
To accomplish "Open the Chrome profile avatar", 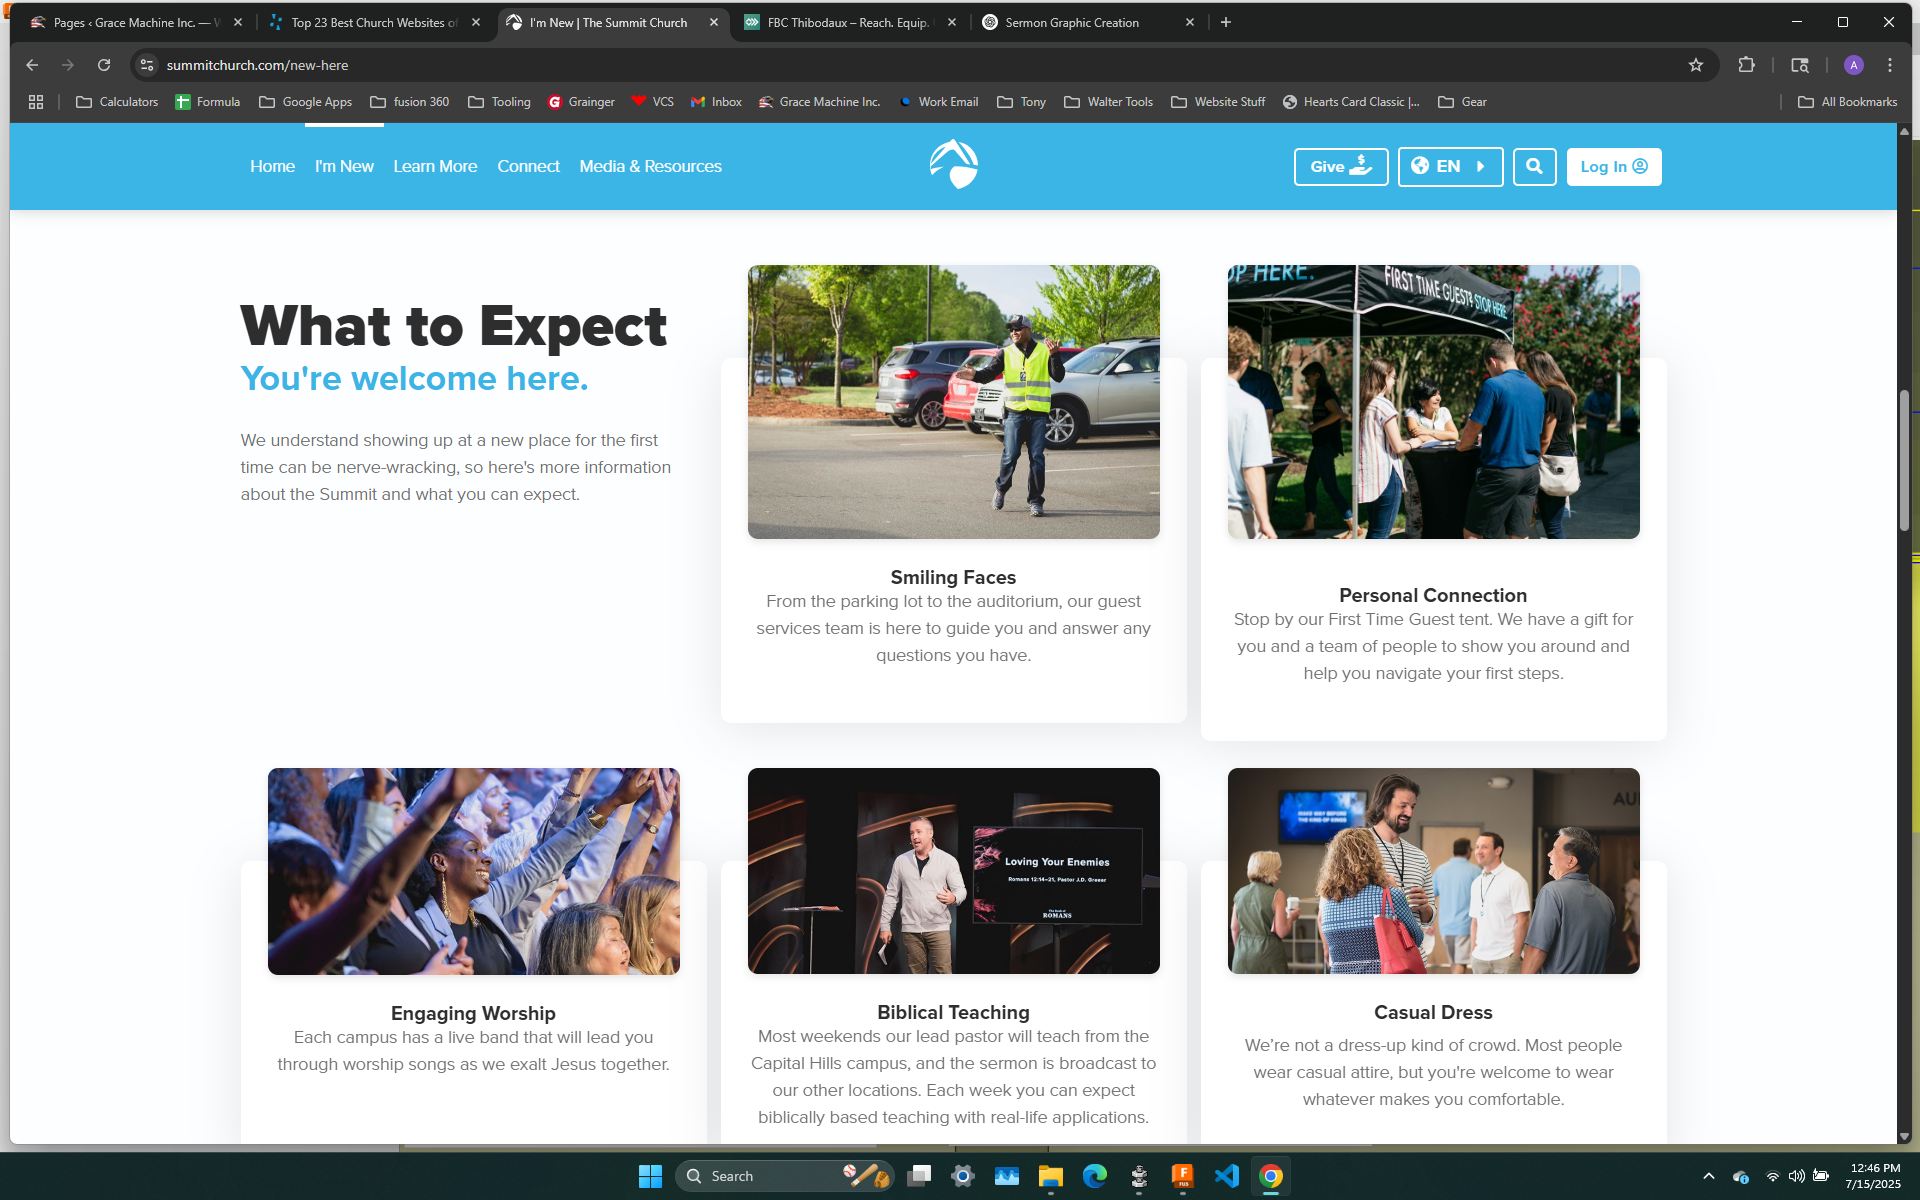I will (x=1853, y=65).
